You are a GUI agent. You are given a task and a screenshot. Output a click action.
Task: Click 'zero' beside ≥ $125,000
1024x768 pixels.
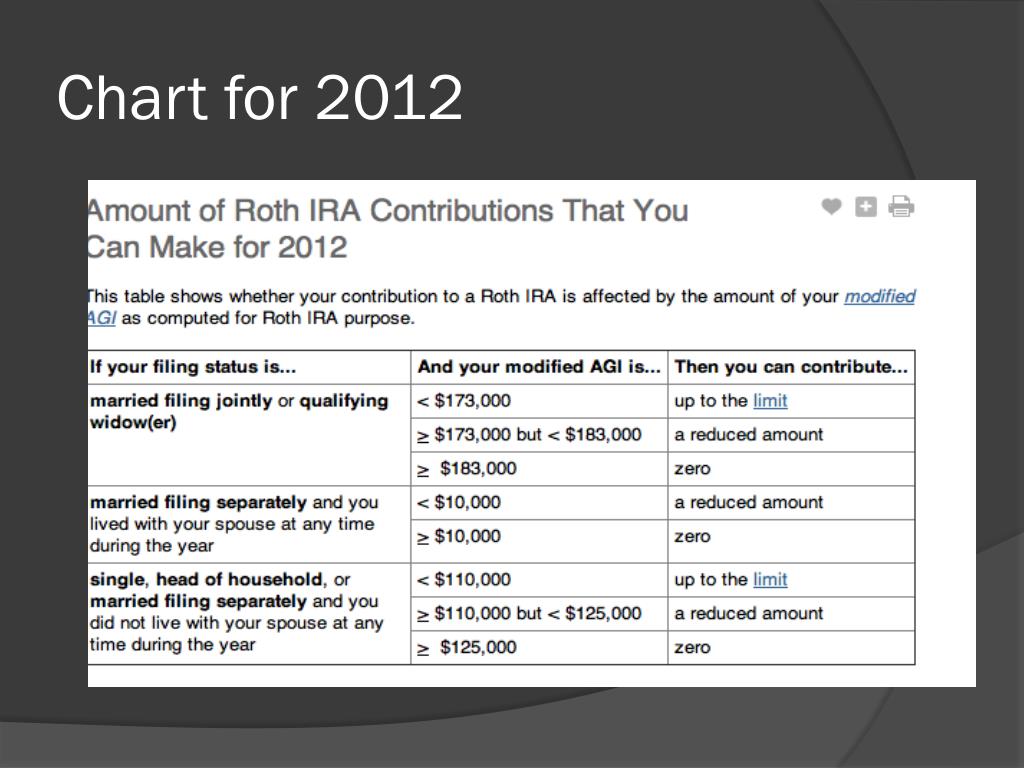(x=792, y=648)
